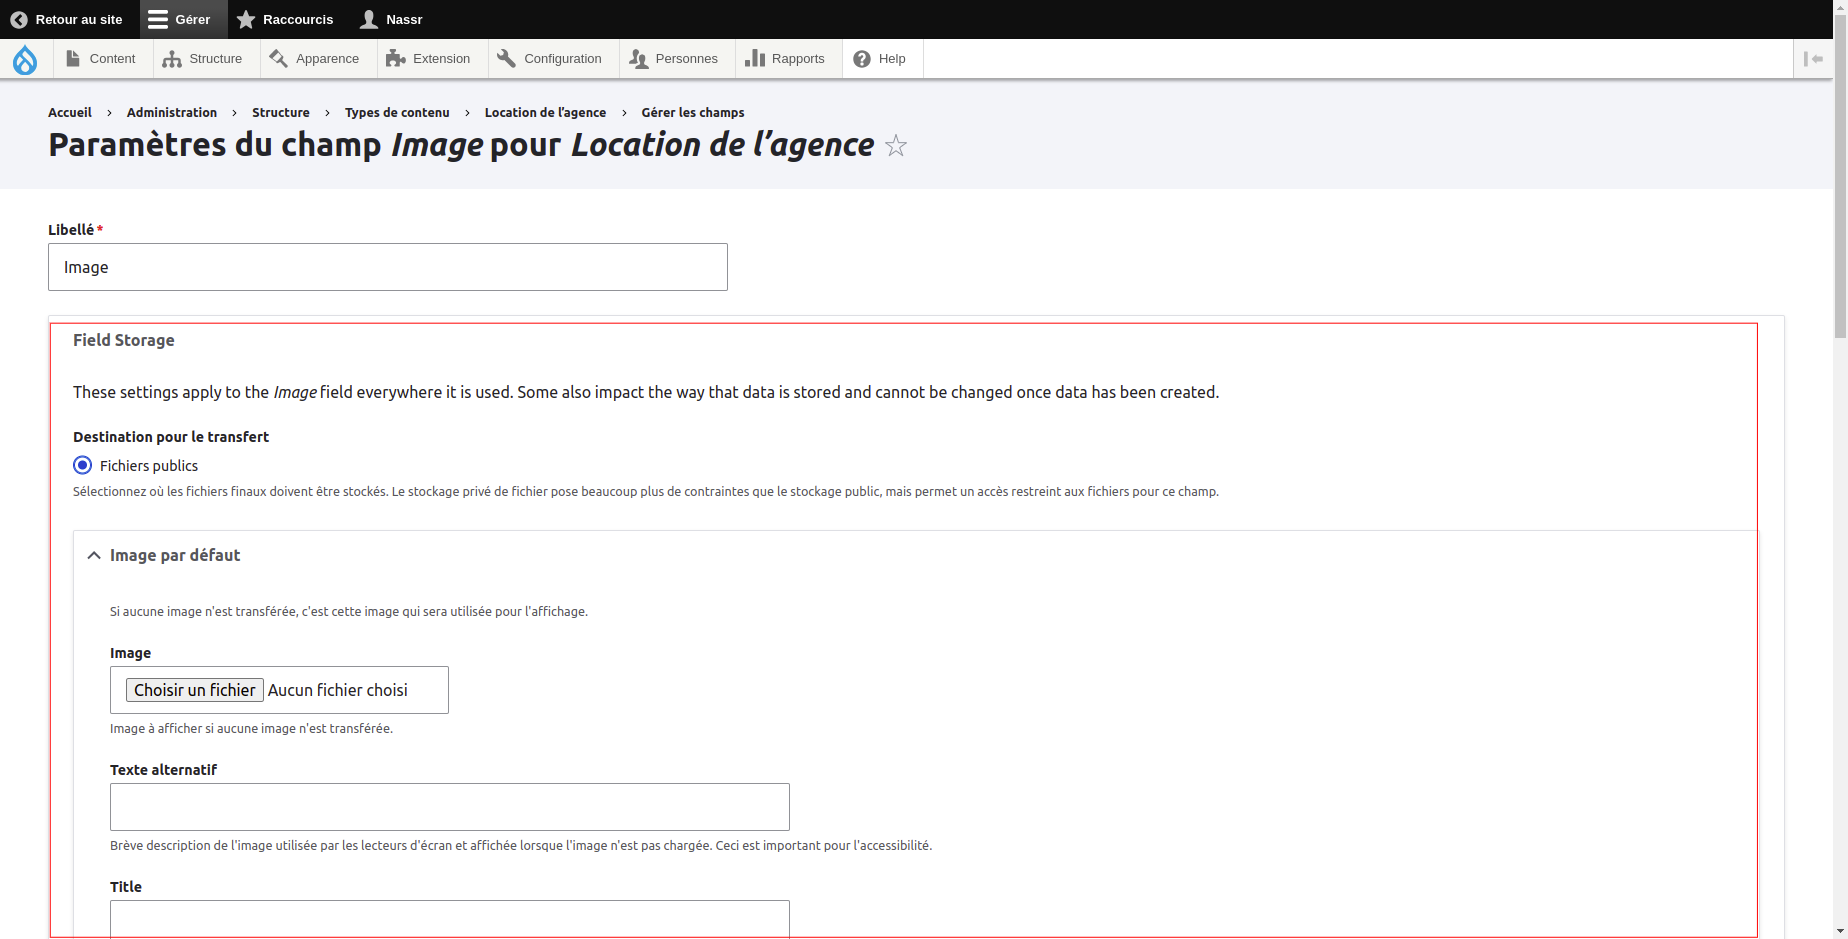Open the Personnes admin menu
This screenshot has height=939, width=1848.
(x=674, y=59)
